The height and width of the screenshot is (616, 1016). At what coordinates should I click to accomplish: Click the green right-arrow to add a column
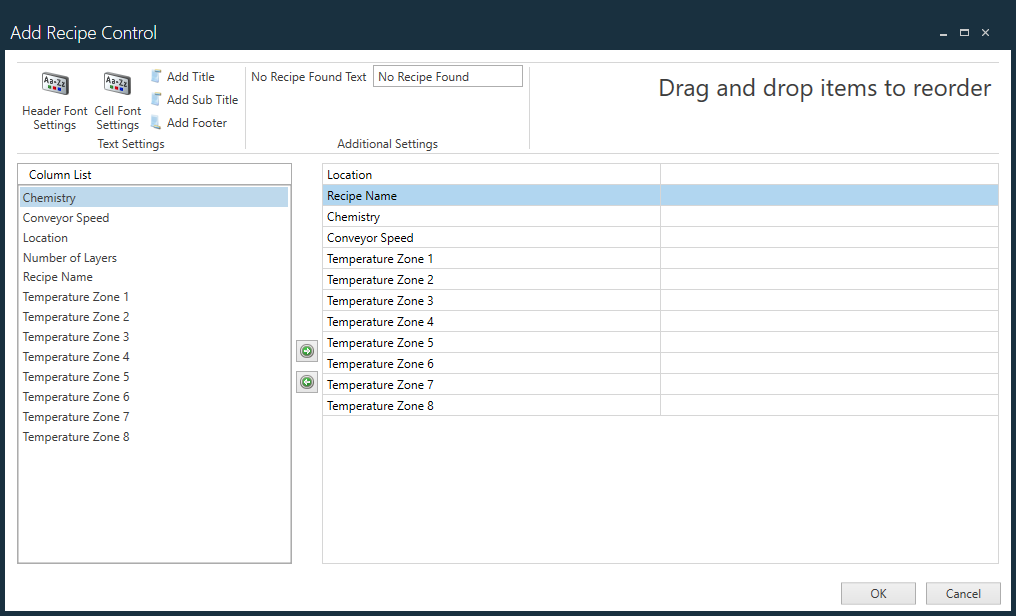[307, 350]
